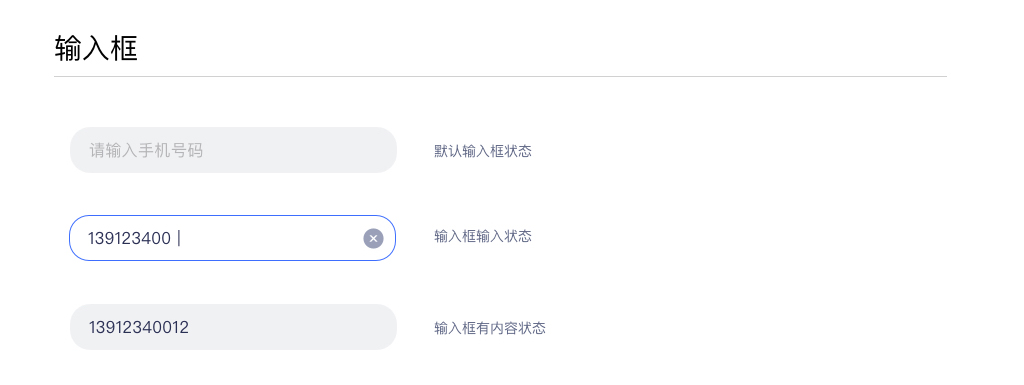Focus the empty 请输入手机号码 input field
The image size is (1024, 385).
233,150
